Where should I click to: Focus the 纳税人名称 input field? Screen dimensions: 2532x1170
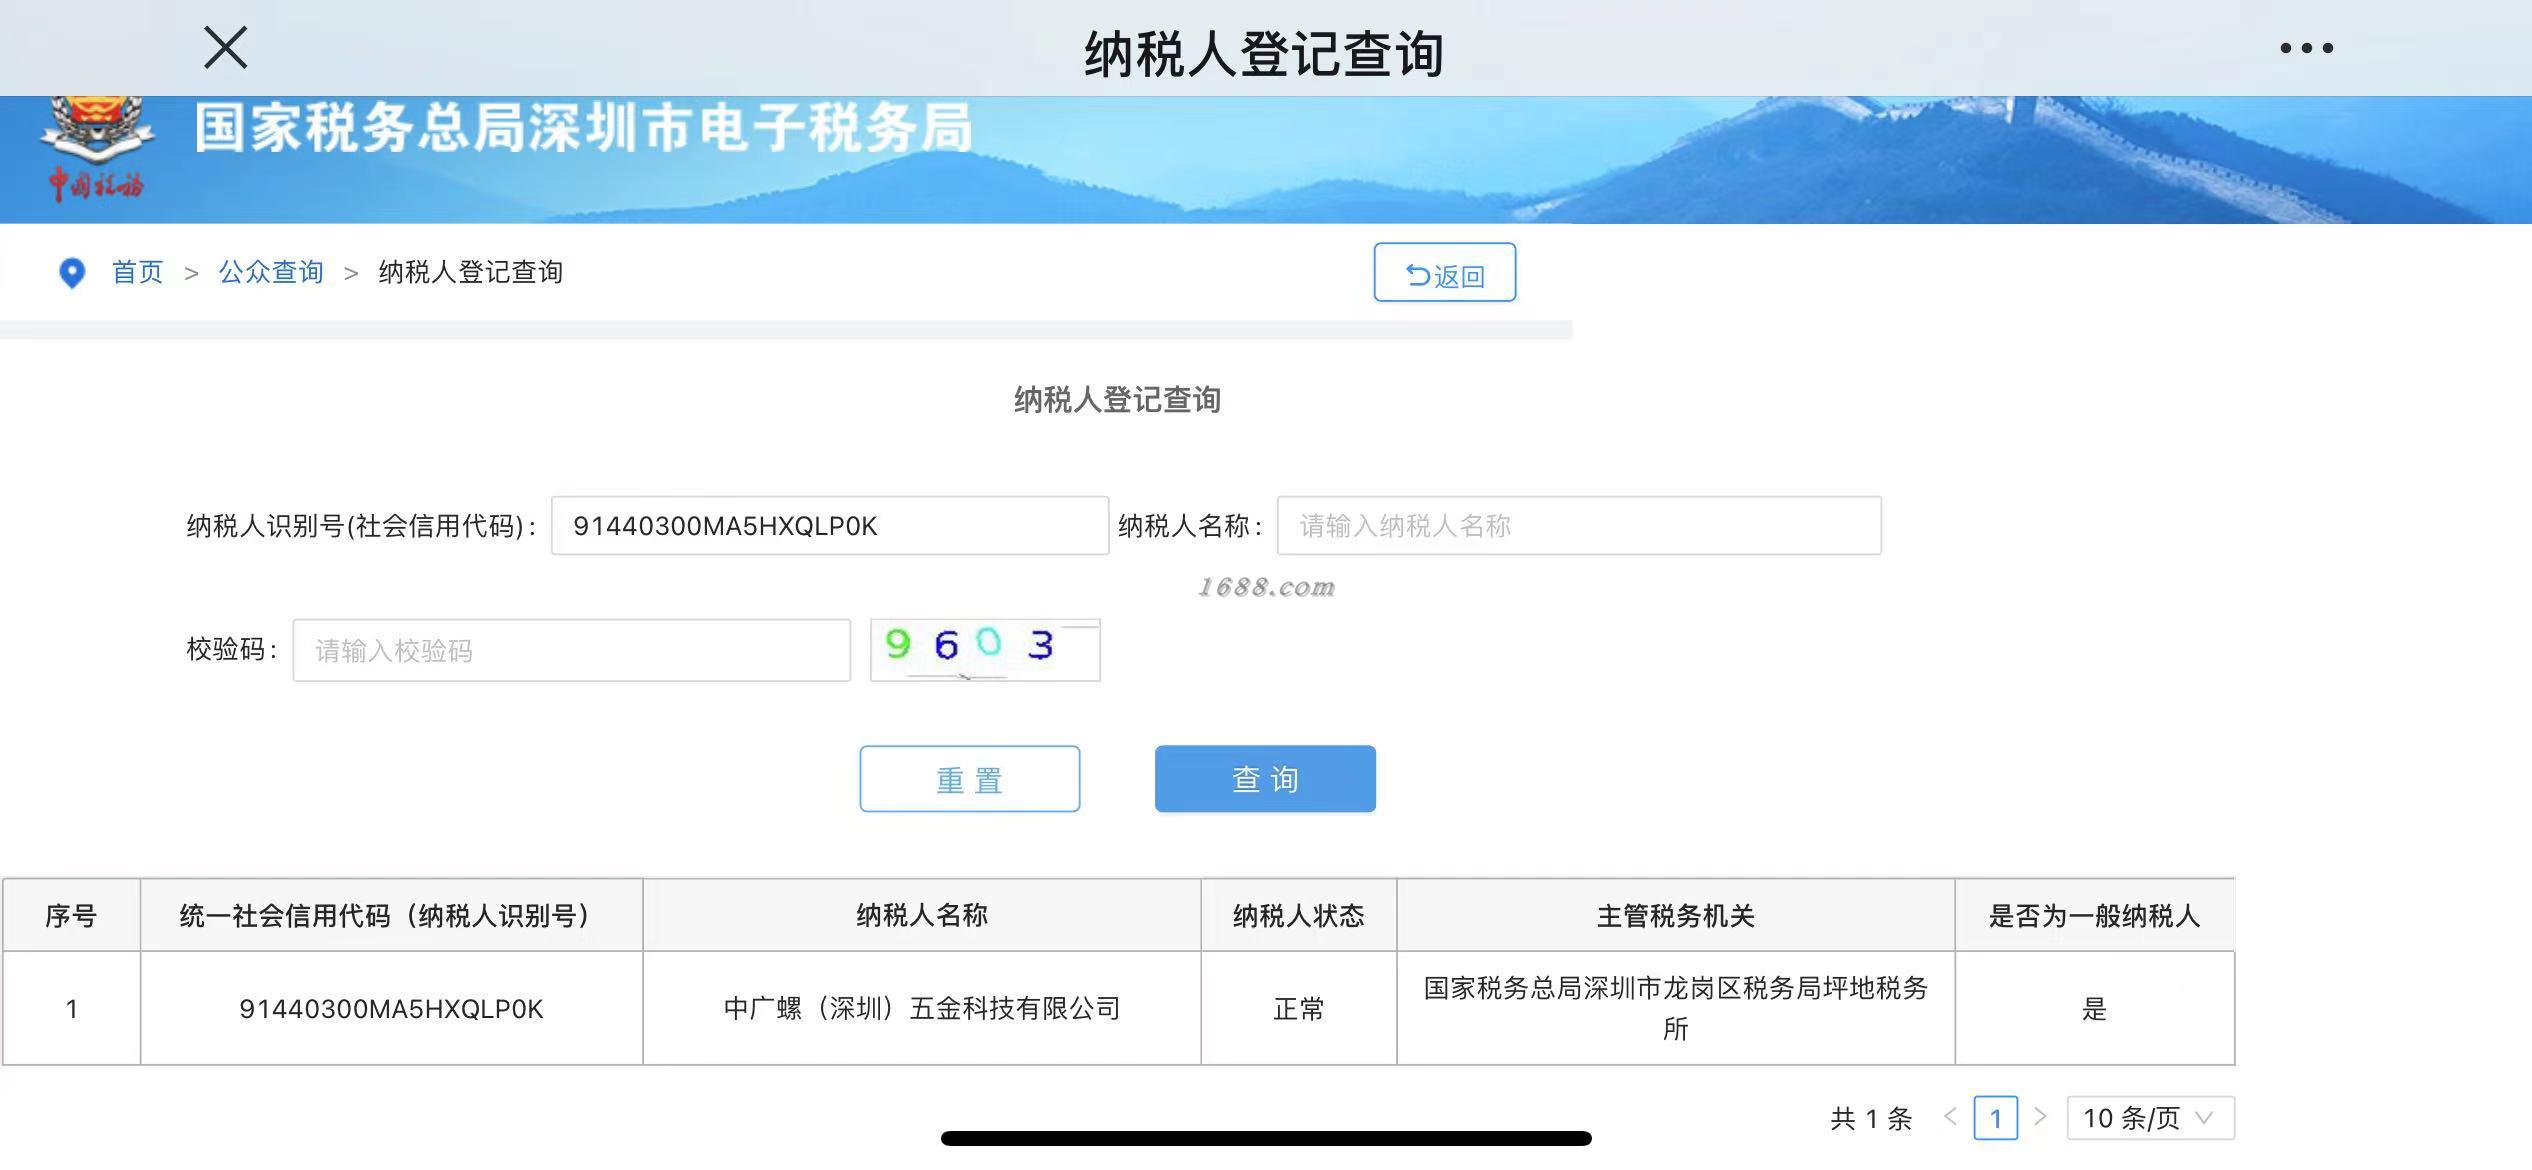[1579, 526]
